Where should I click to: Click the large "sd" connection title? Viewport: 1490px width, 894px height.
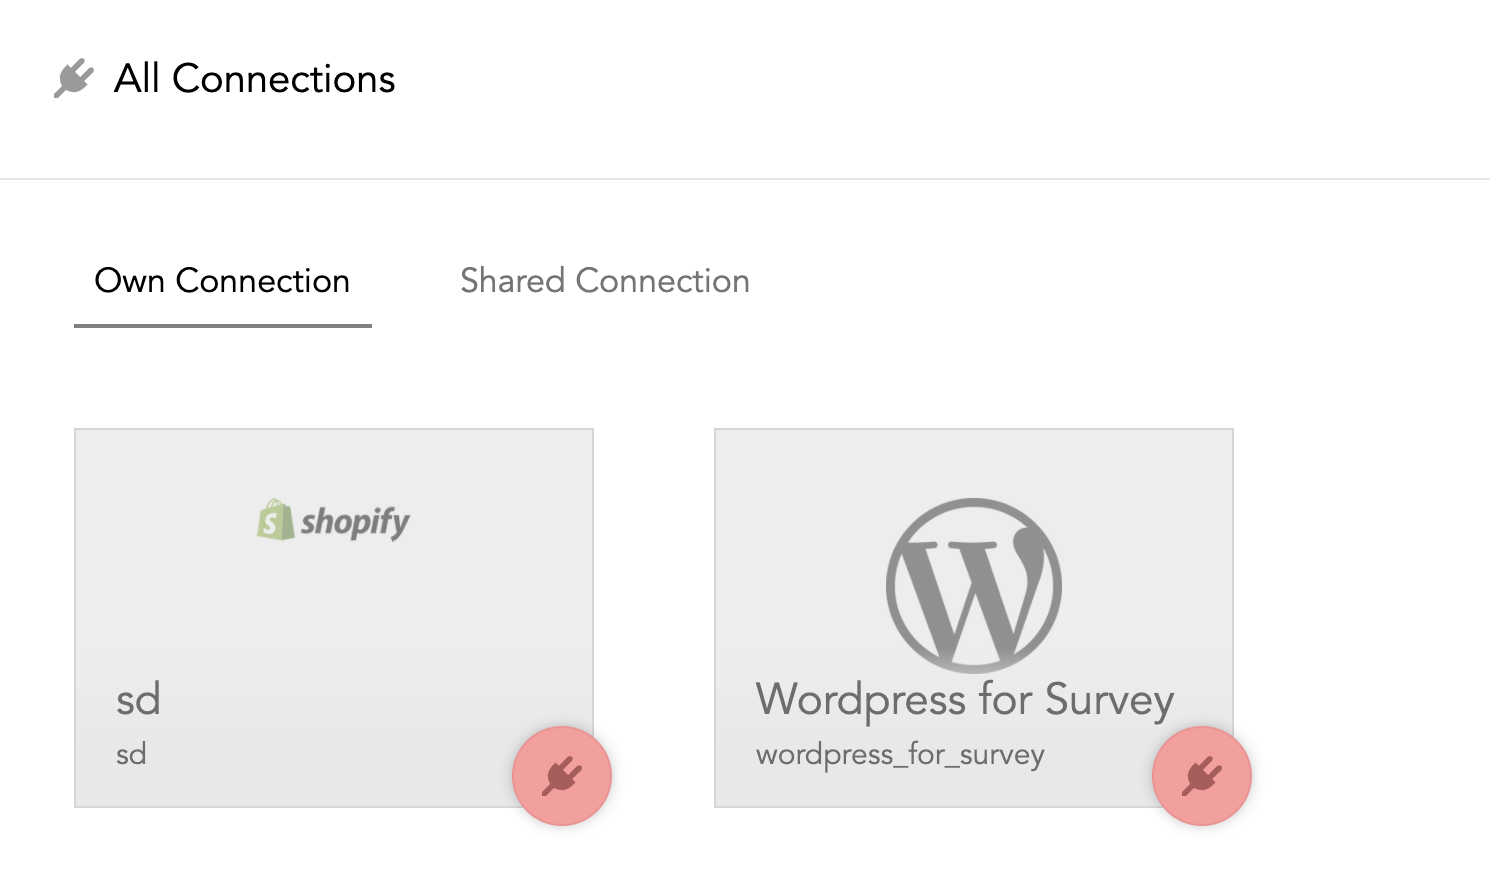click(138, 699)
